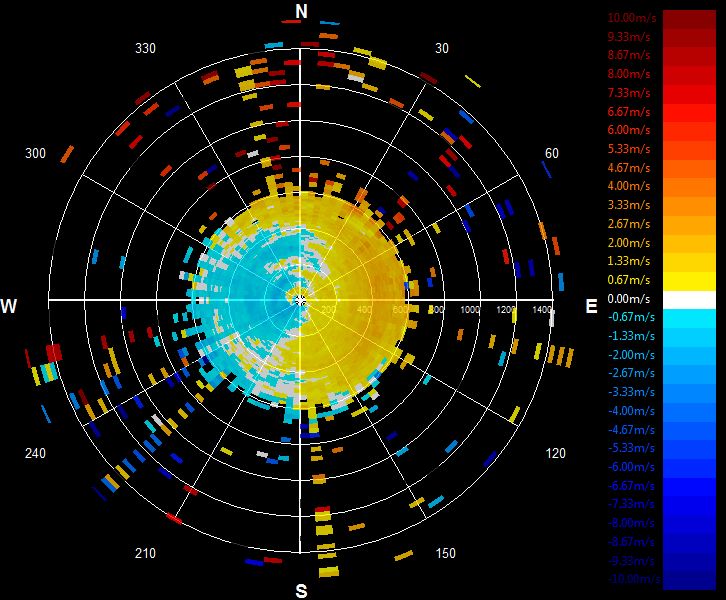The height and width of the screenshot is (600, 726).
Task: Click the -6.00m/s legend label
Action: coord(631,467)
